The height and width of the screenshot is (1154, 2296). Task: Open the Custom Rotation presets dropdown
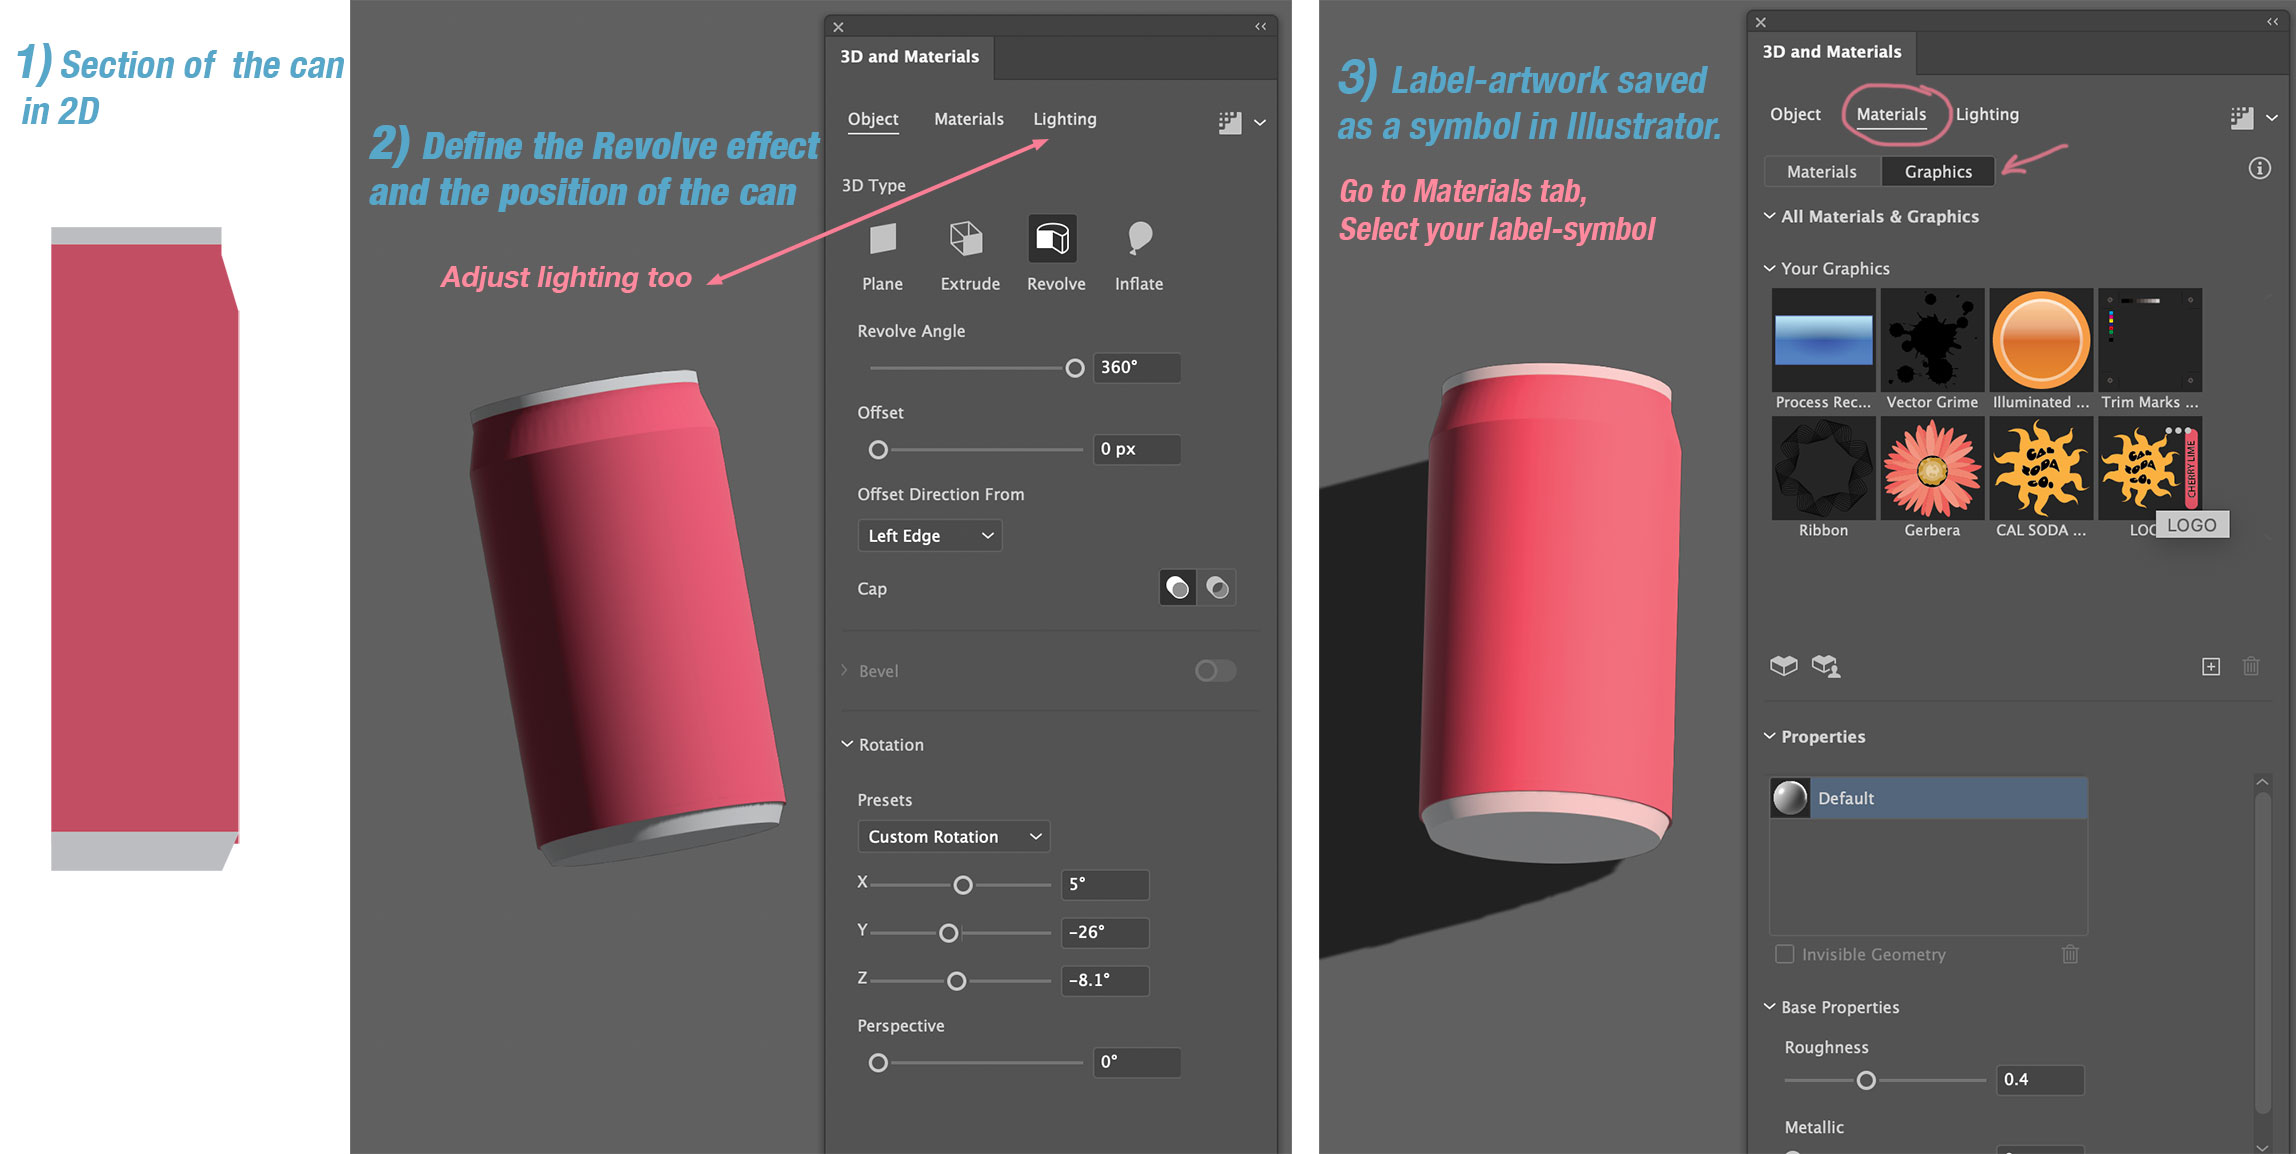[x=953, y=836]
